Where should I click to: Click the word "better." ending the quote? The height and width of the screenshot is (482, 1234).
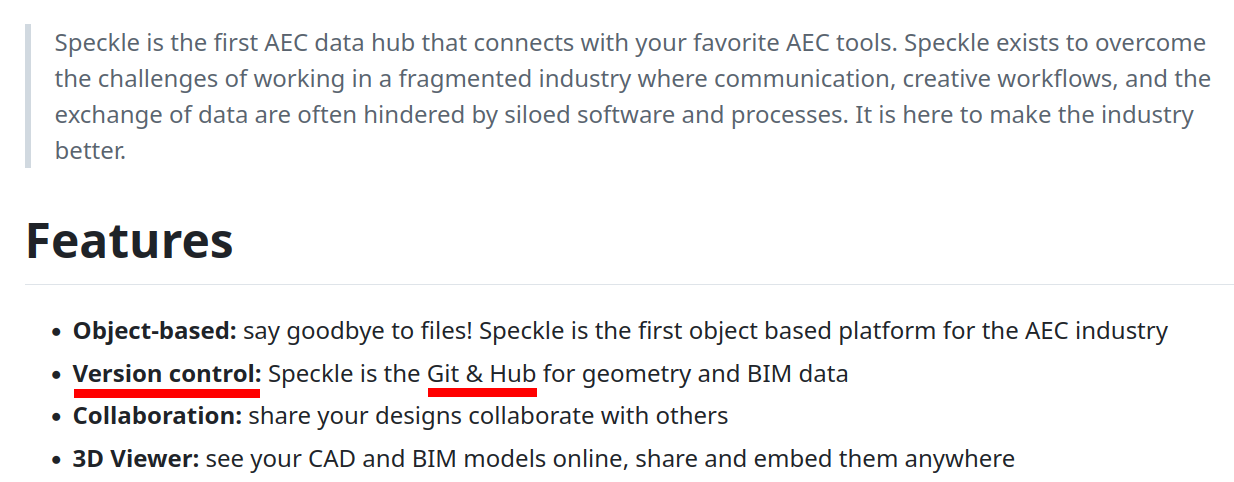[x=90, y=152]
